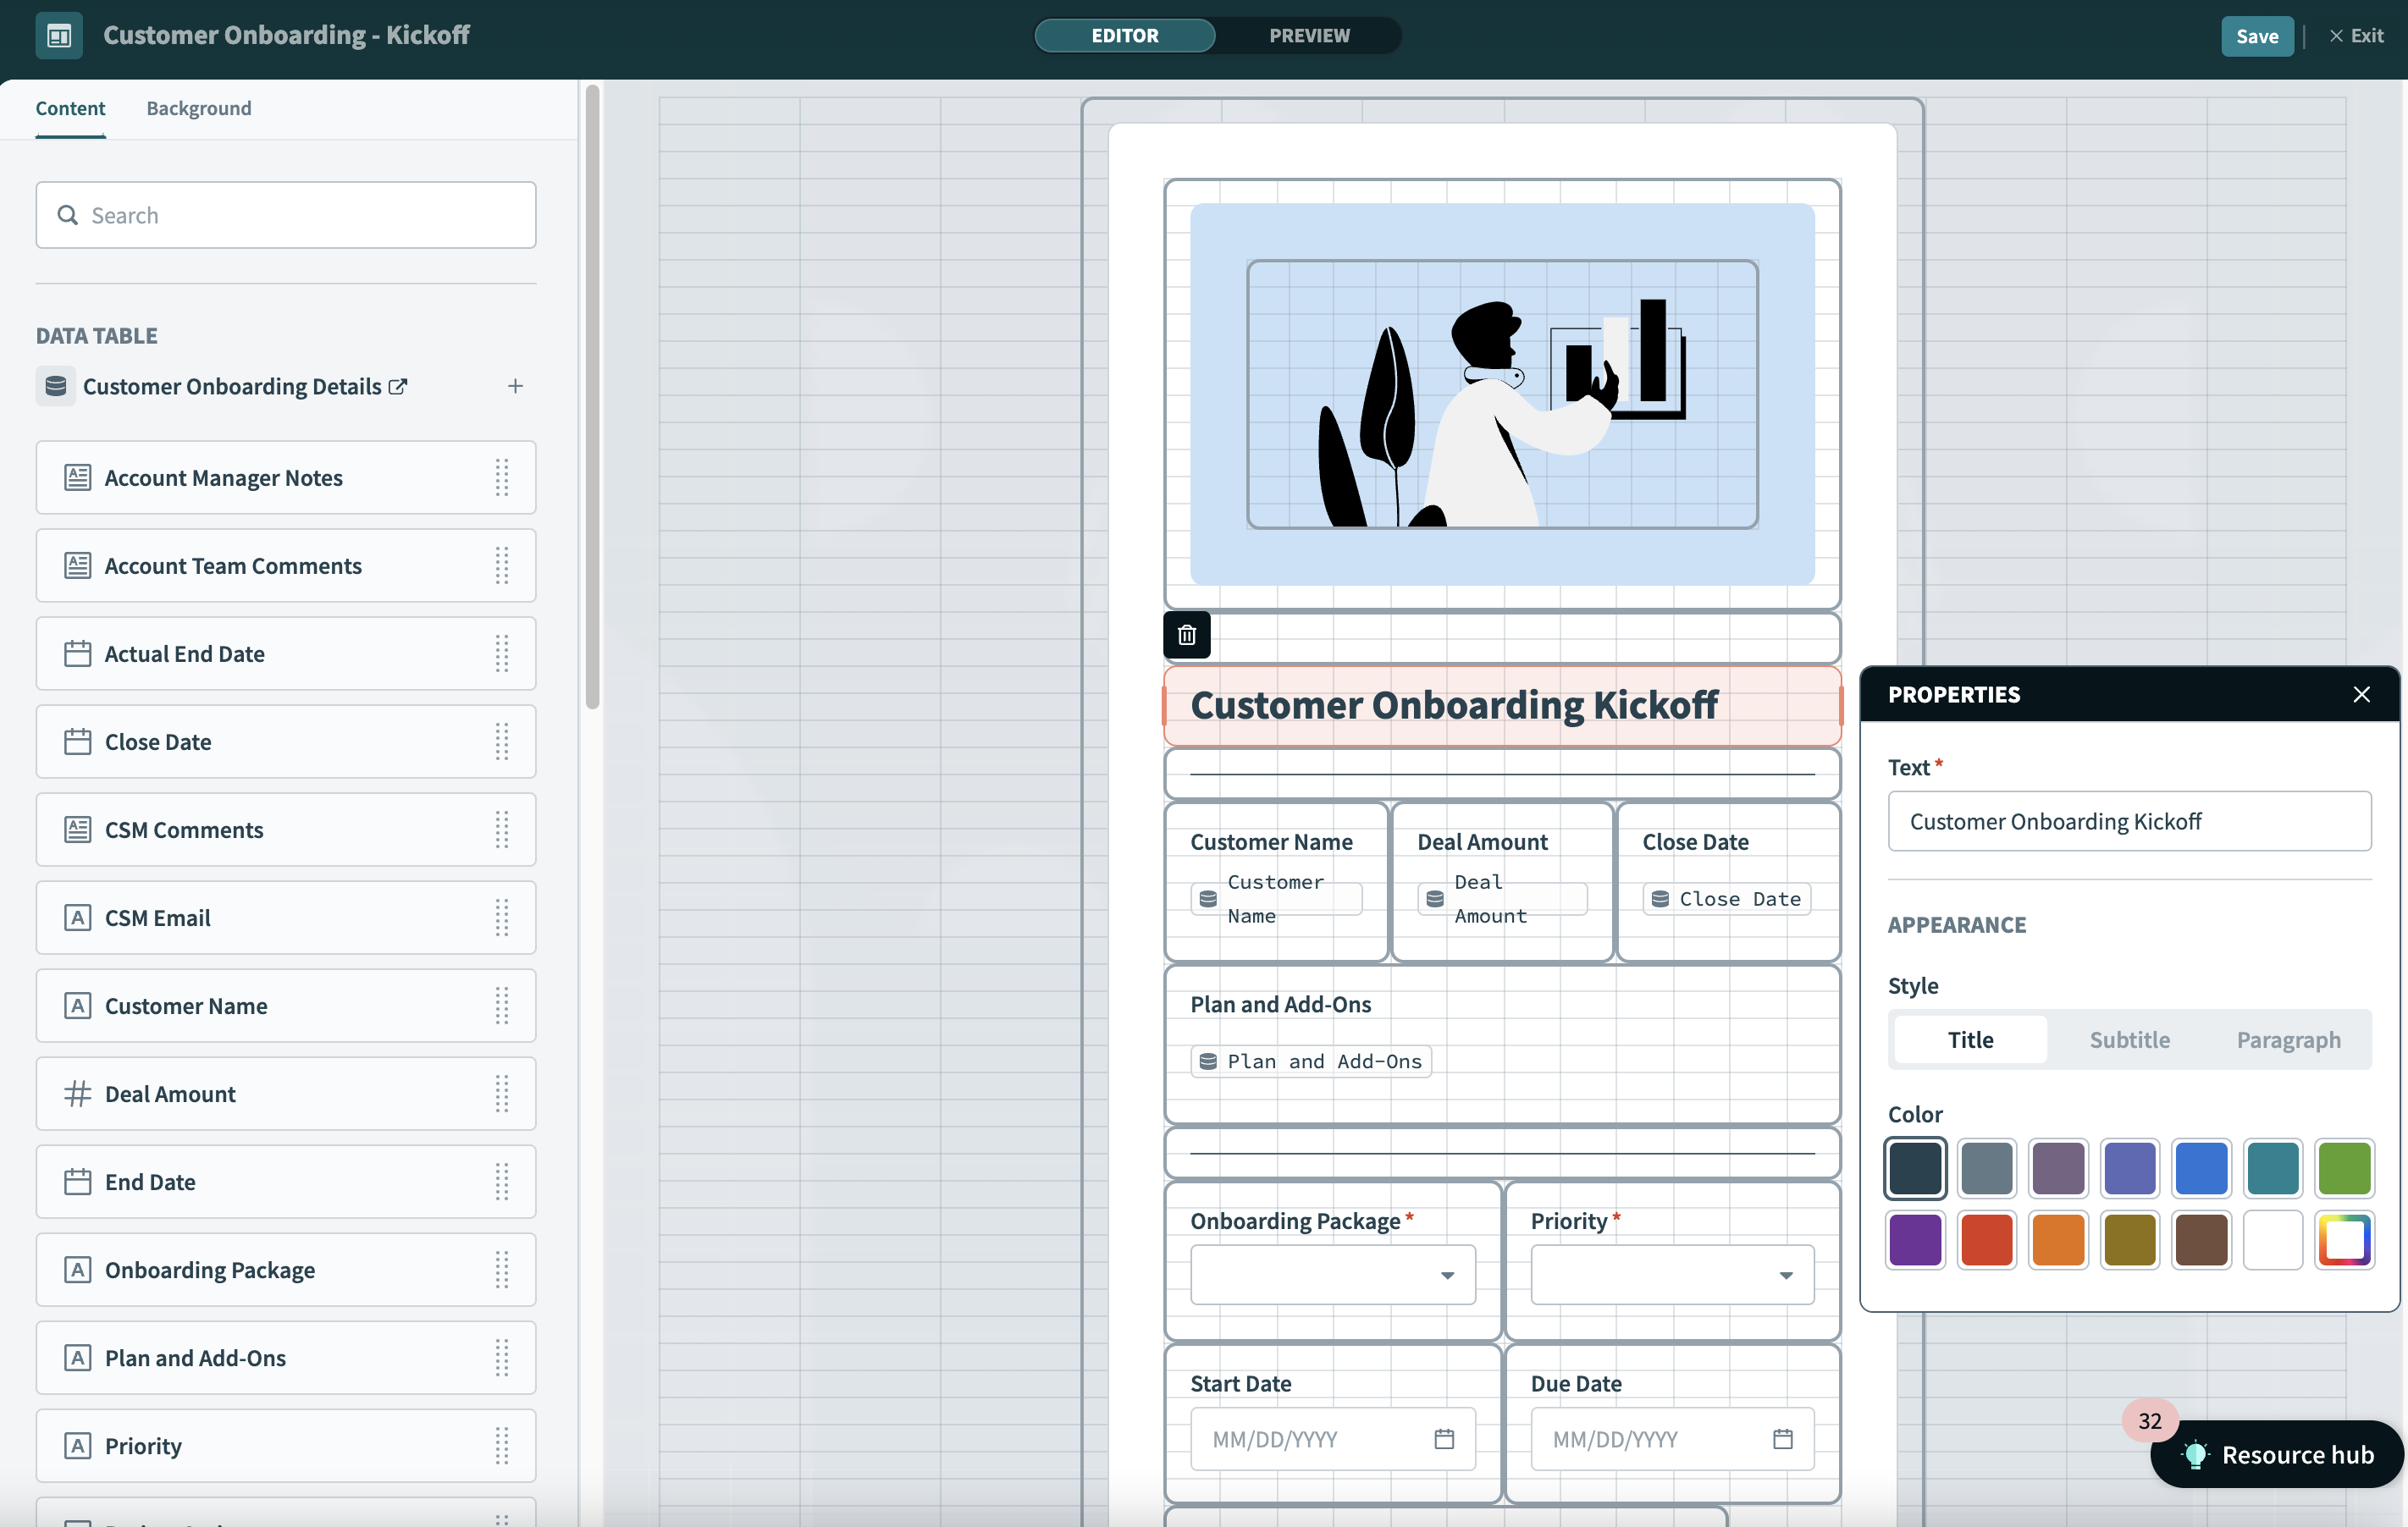The image size is (2408, 1527).
Task: Open the Priority dropdown in form
Action: tap(1672, 1275)
